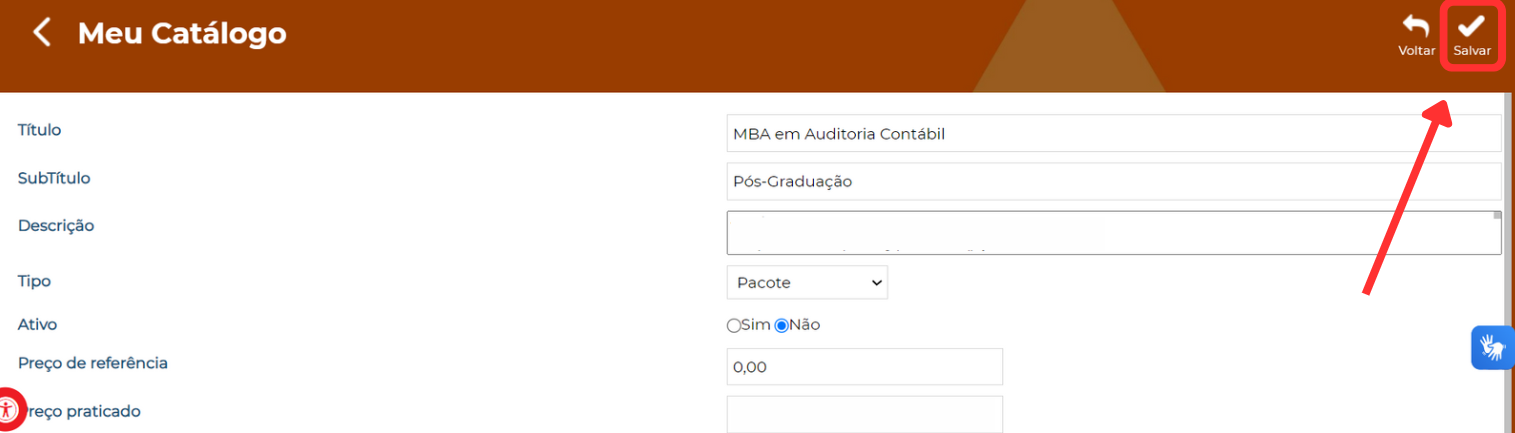Click the Voltar return arrow icon
The height and width of the screenshot is (433, 1515).
click(1416, 27)
